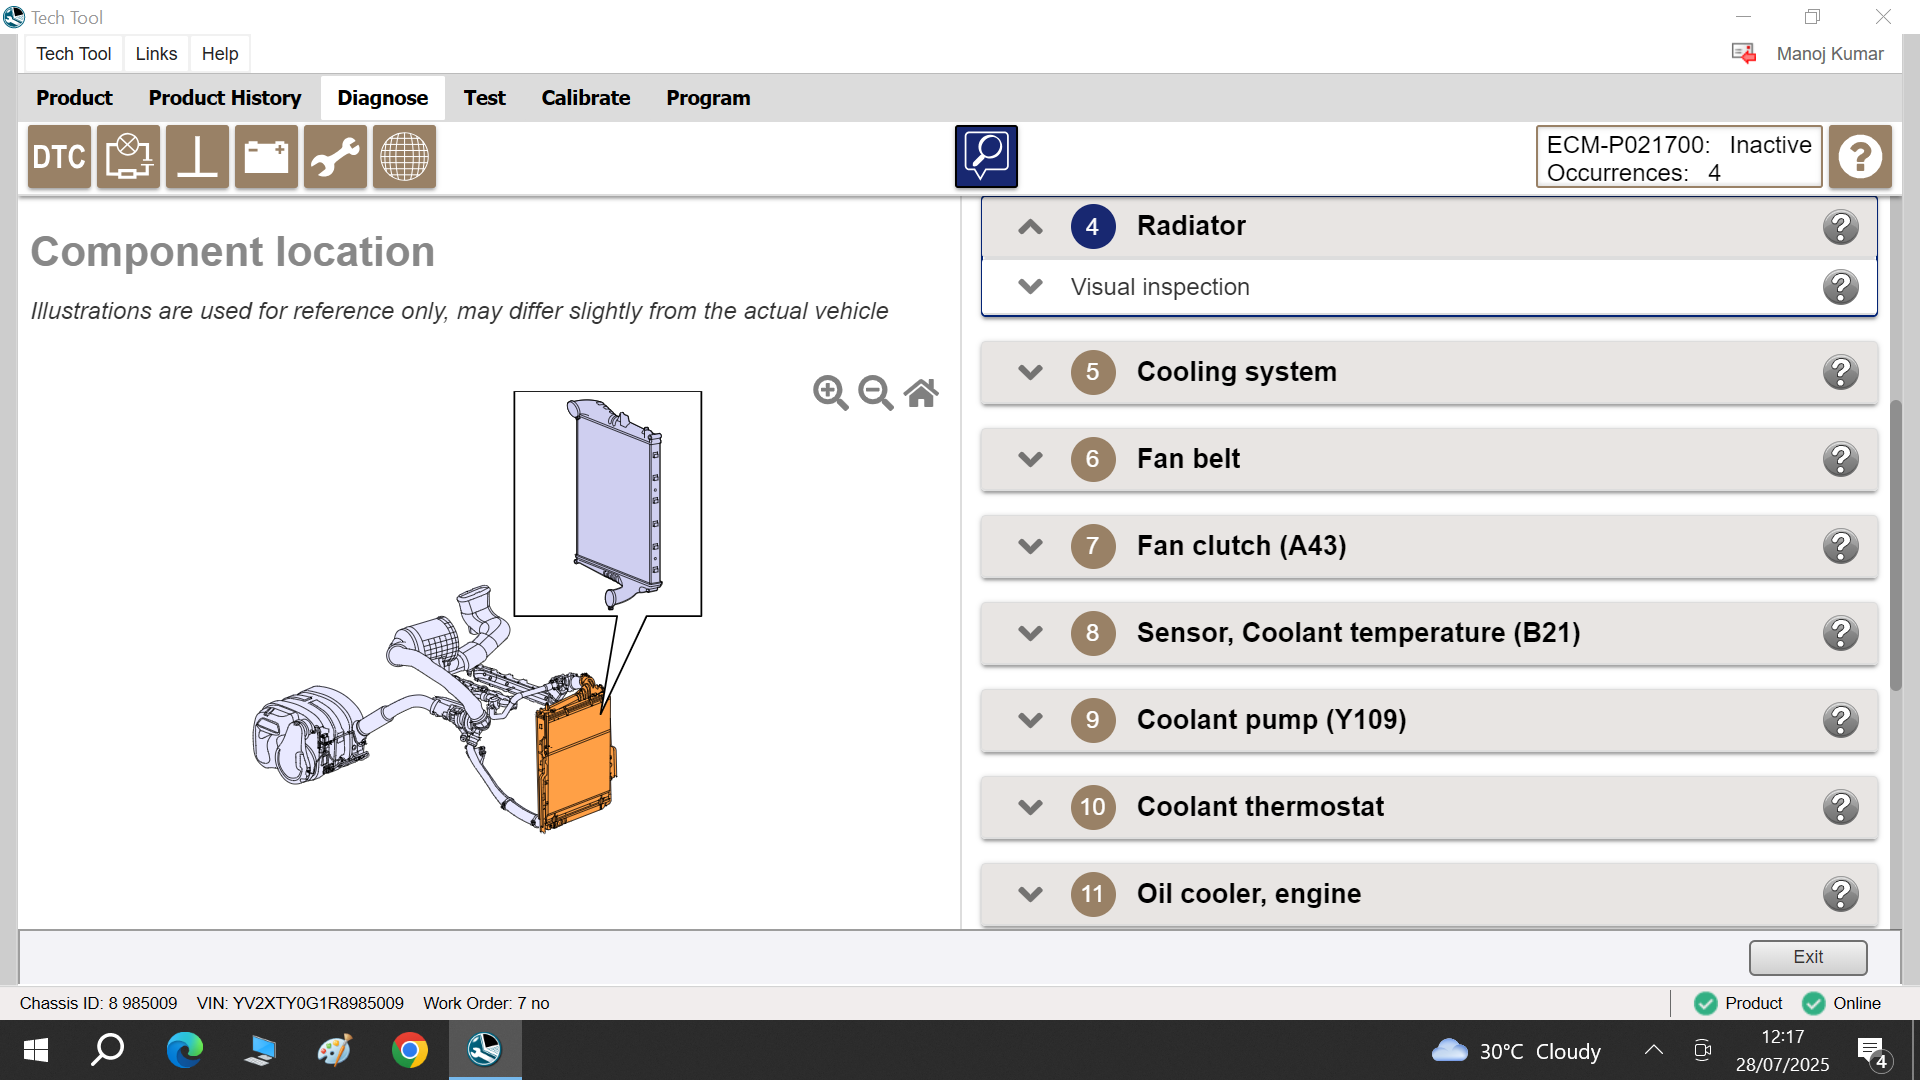
Task: Zoom in on the component illustration
Action: (x=830, y=393)
